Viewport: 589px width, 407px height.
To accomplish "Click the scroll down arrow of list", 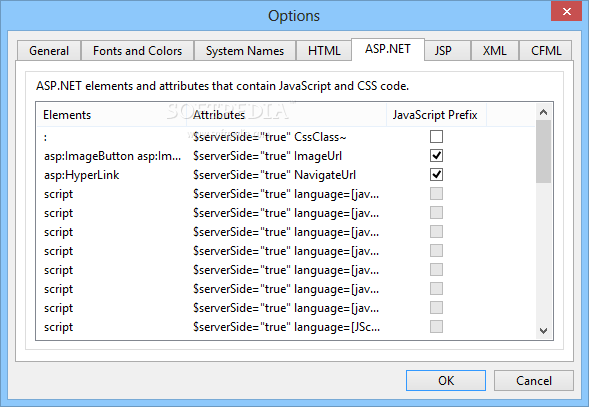I will click(543, 331).
